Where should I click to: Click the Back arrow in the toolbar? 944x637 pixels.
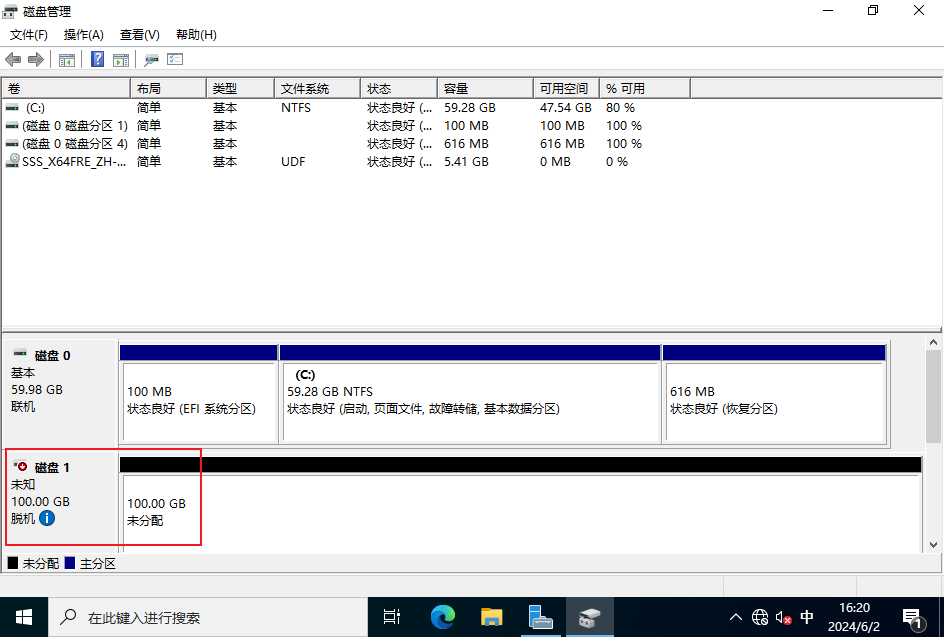pos(13,60)
